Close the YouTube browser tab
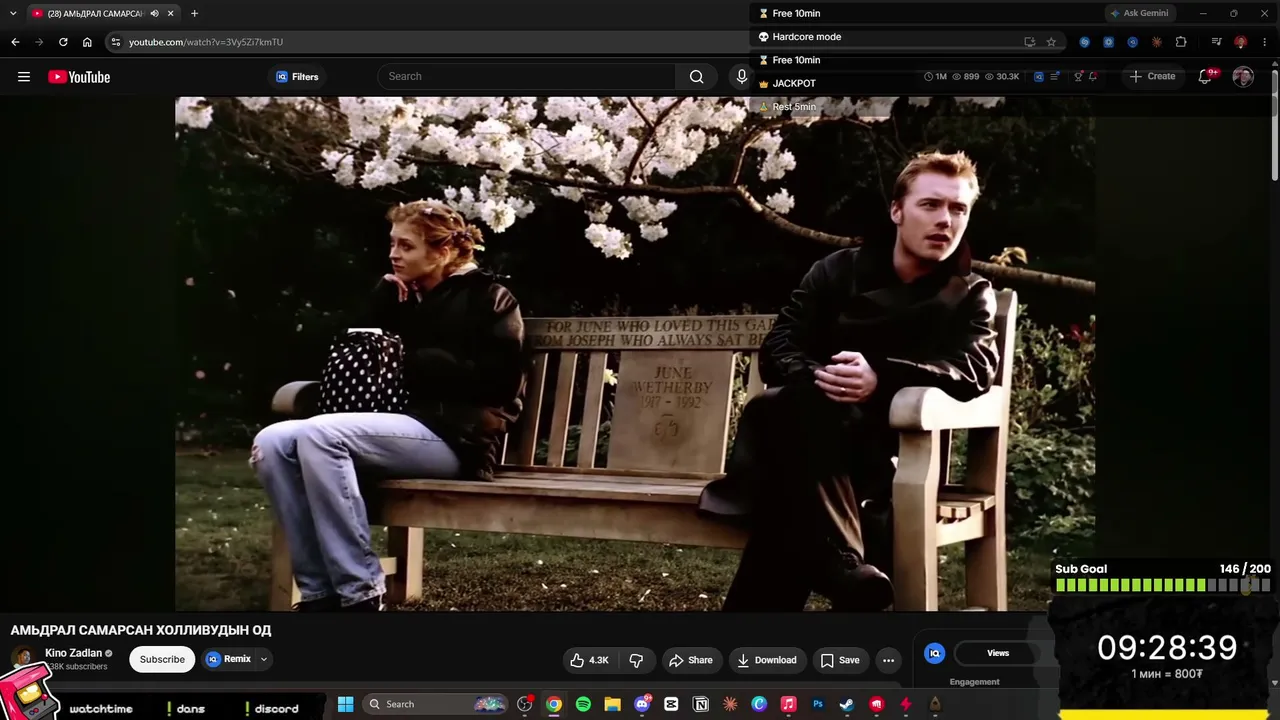Image resolution: width=1280 pixels, height=720 pixels. (171, 13)
